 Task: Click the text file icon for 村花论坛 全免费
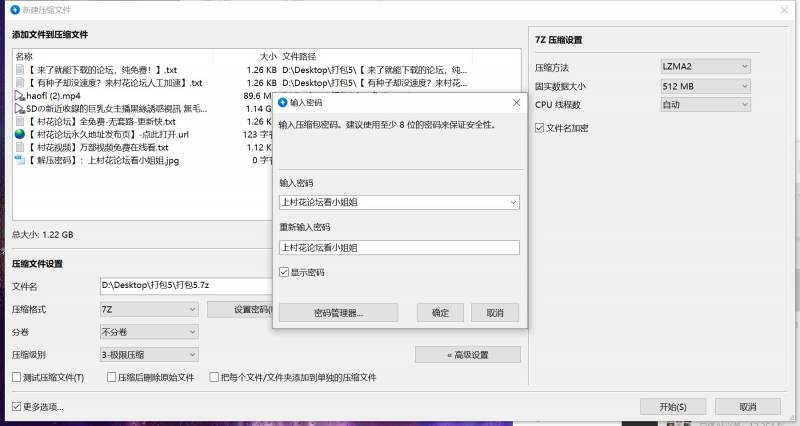[19, 121]
